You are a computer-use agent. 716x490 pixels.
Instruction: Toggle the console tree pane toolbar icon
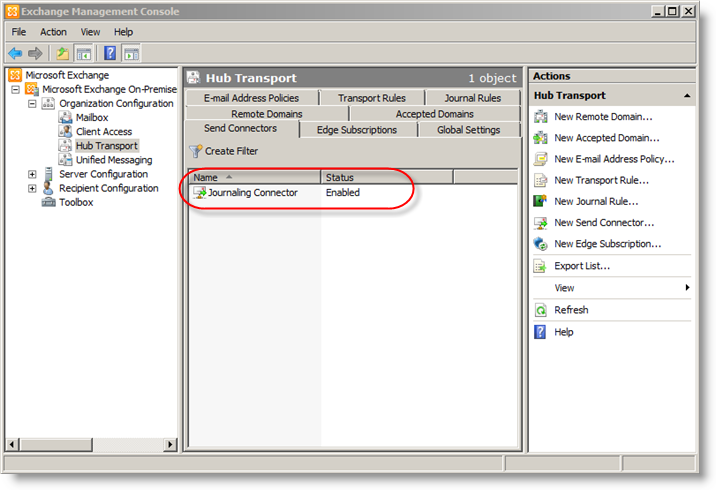83,53
